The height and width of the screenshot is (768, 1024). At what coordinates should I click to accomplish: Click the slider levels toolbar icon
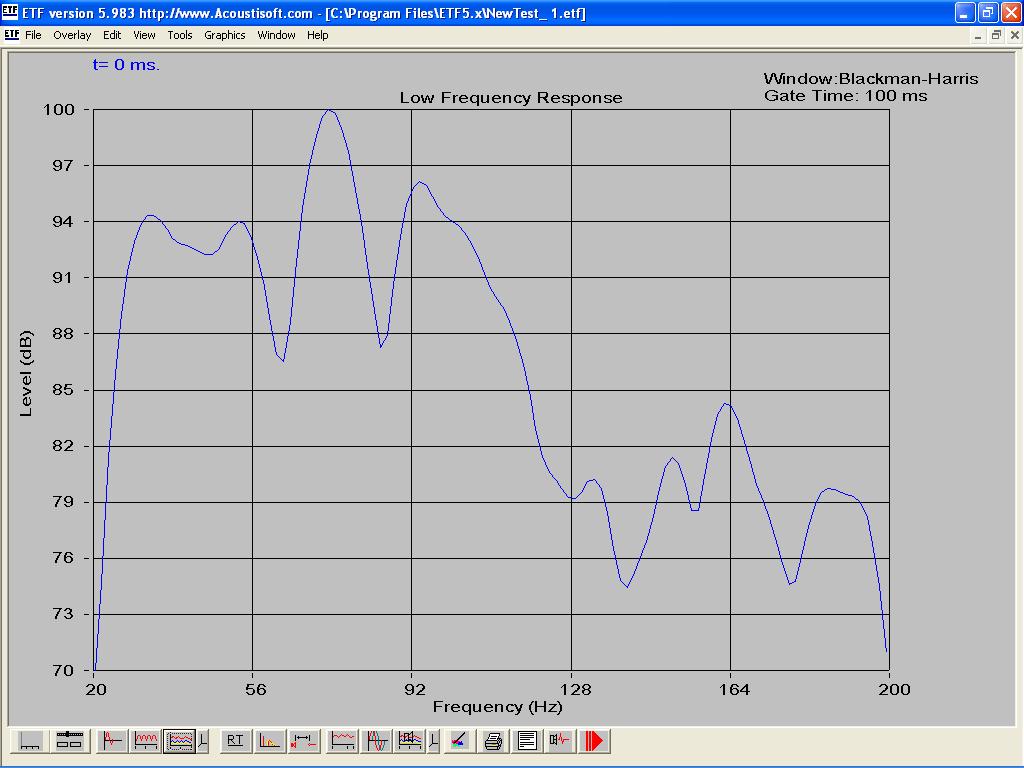(69, 741)
